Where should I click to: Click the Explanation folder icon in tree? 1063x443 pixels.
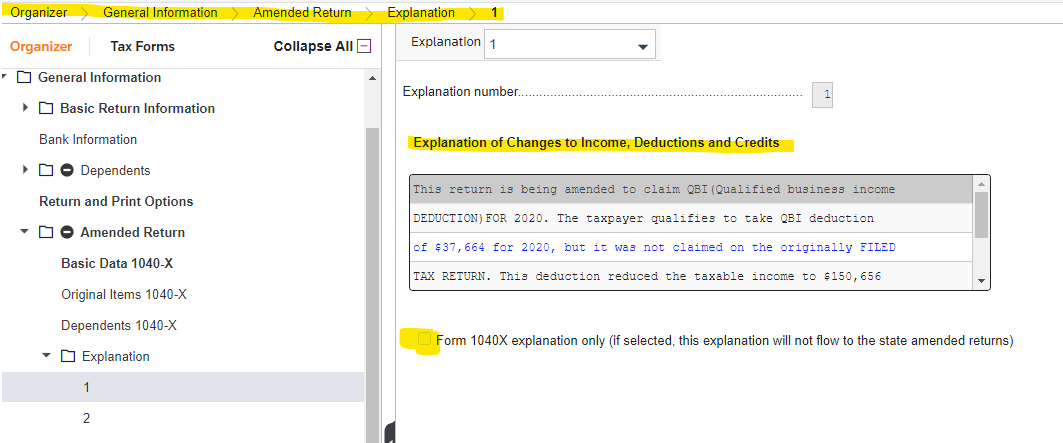tap(67, 356)
